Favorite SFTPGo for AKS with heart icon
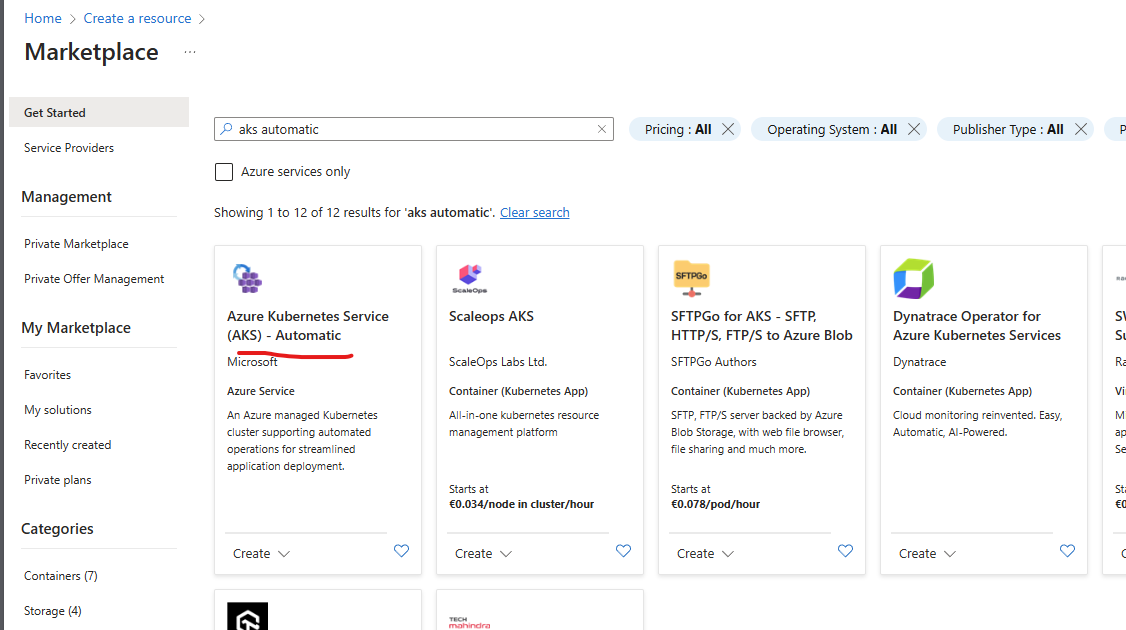This screenshot has height=630, width=1126. (845, 551)
